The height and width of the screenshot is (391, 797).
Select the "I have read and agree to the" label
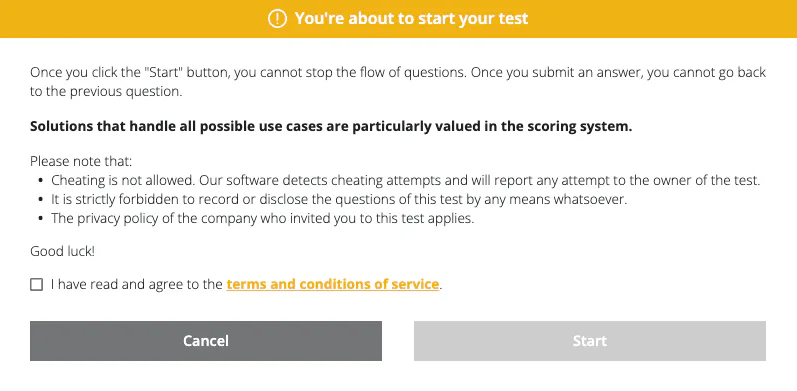click(137, 284)
